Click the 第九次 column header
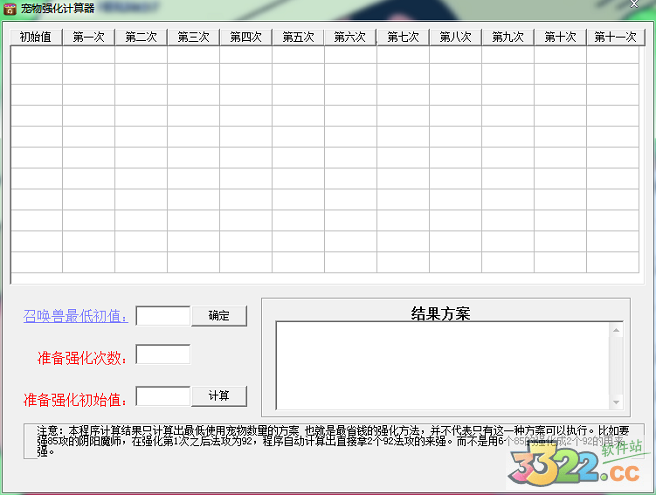The image size is (656, 495). (x=507, y=37)
